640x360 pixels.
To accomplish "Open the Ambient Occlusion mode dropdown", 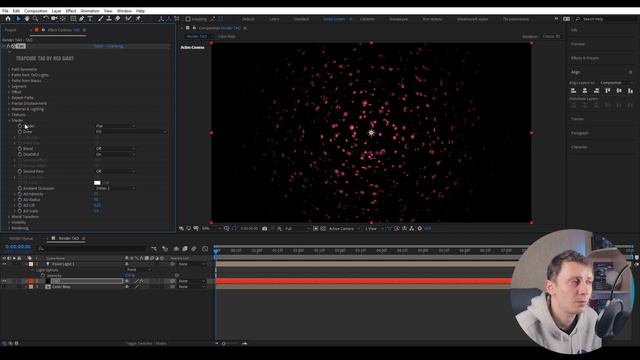I will pos(115,189).
